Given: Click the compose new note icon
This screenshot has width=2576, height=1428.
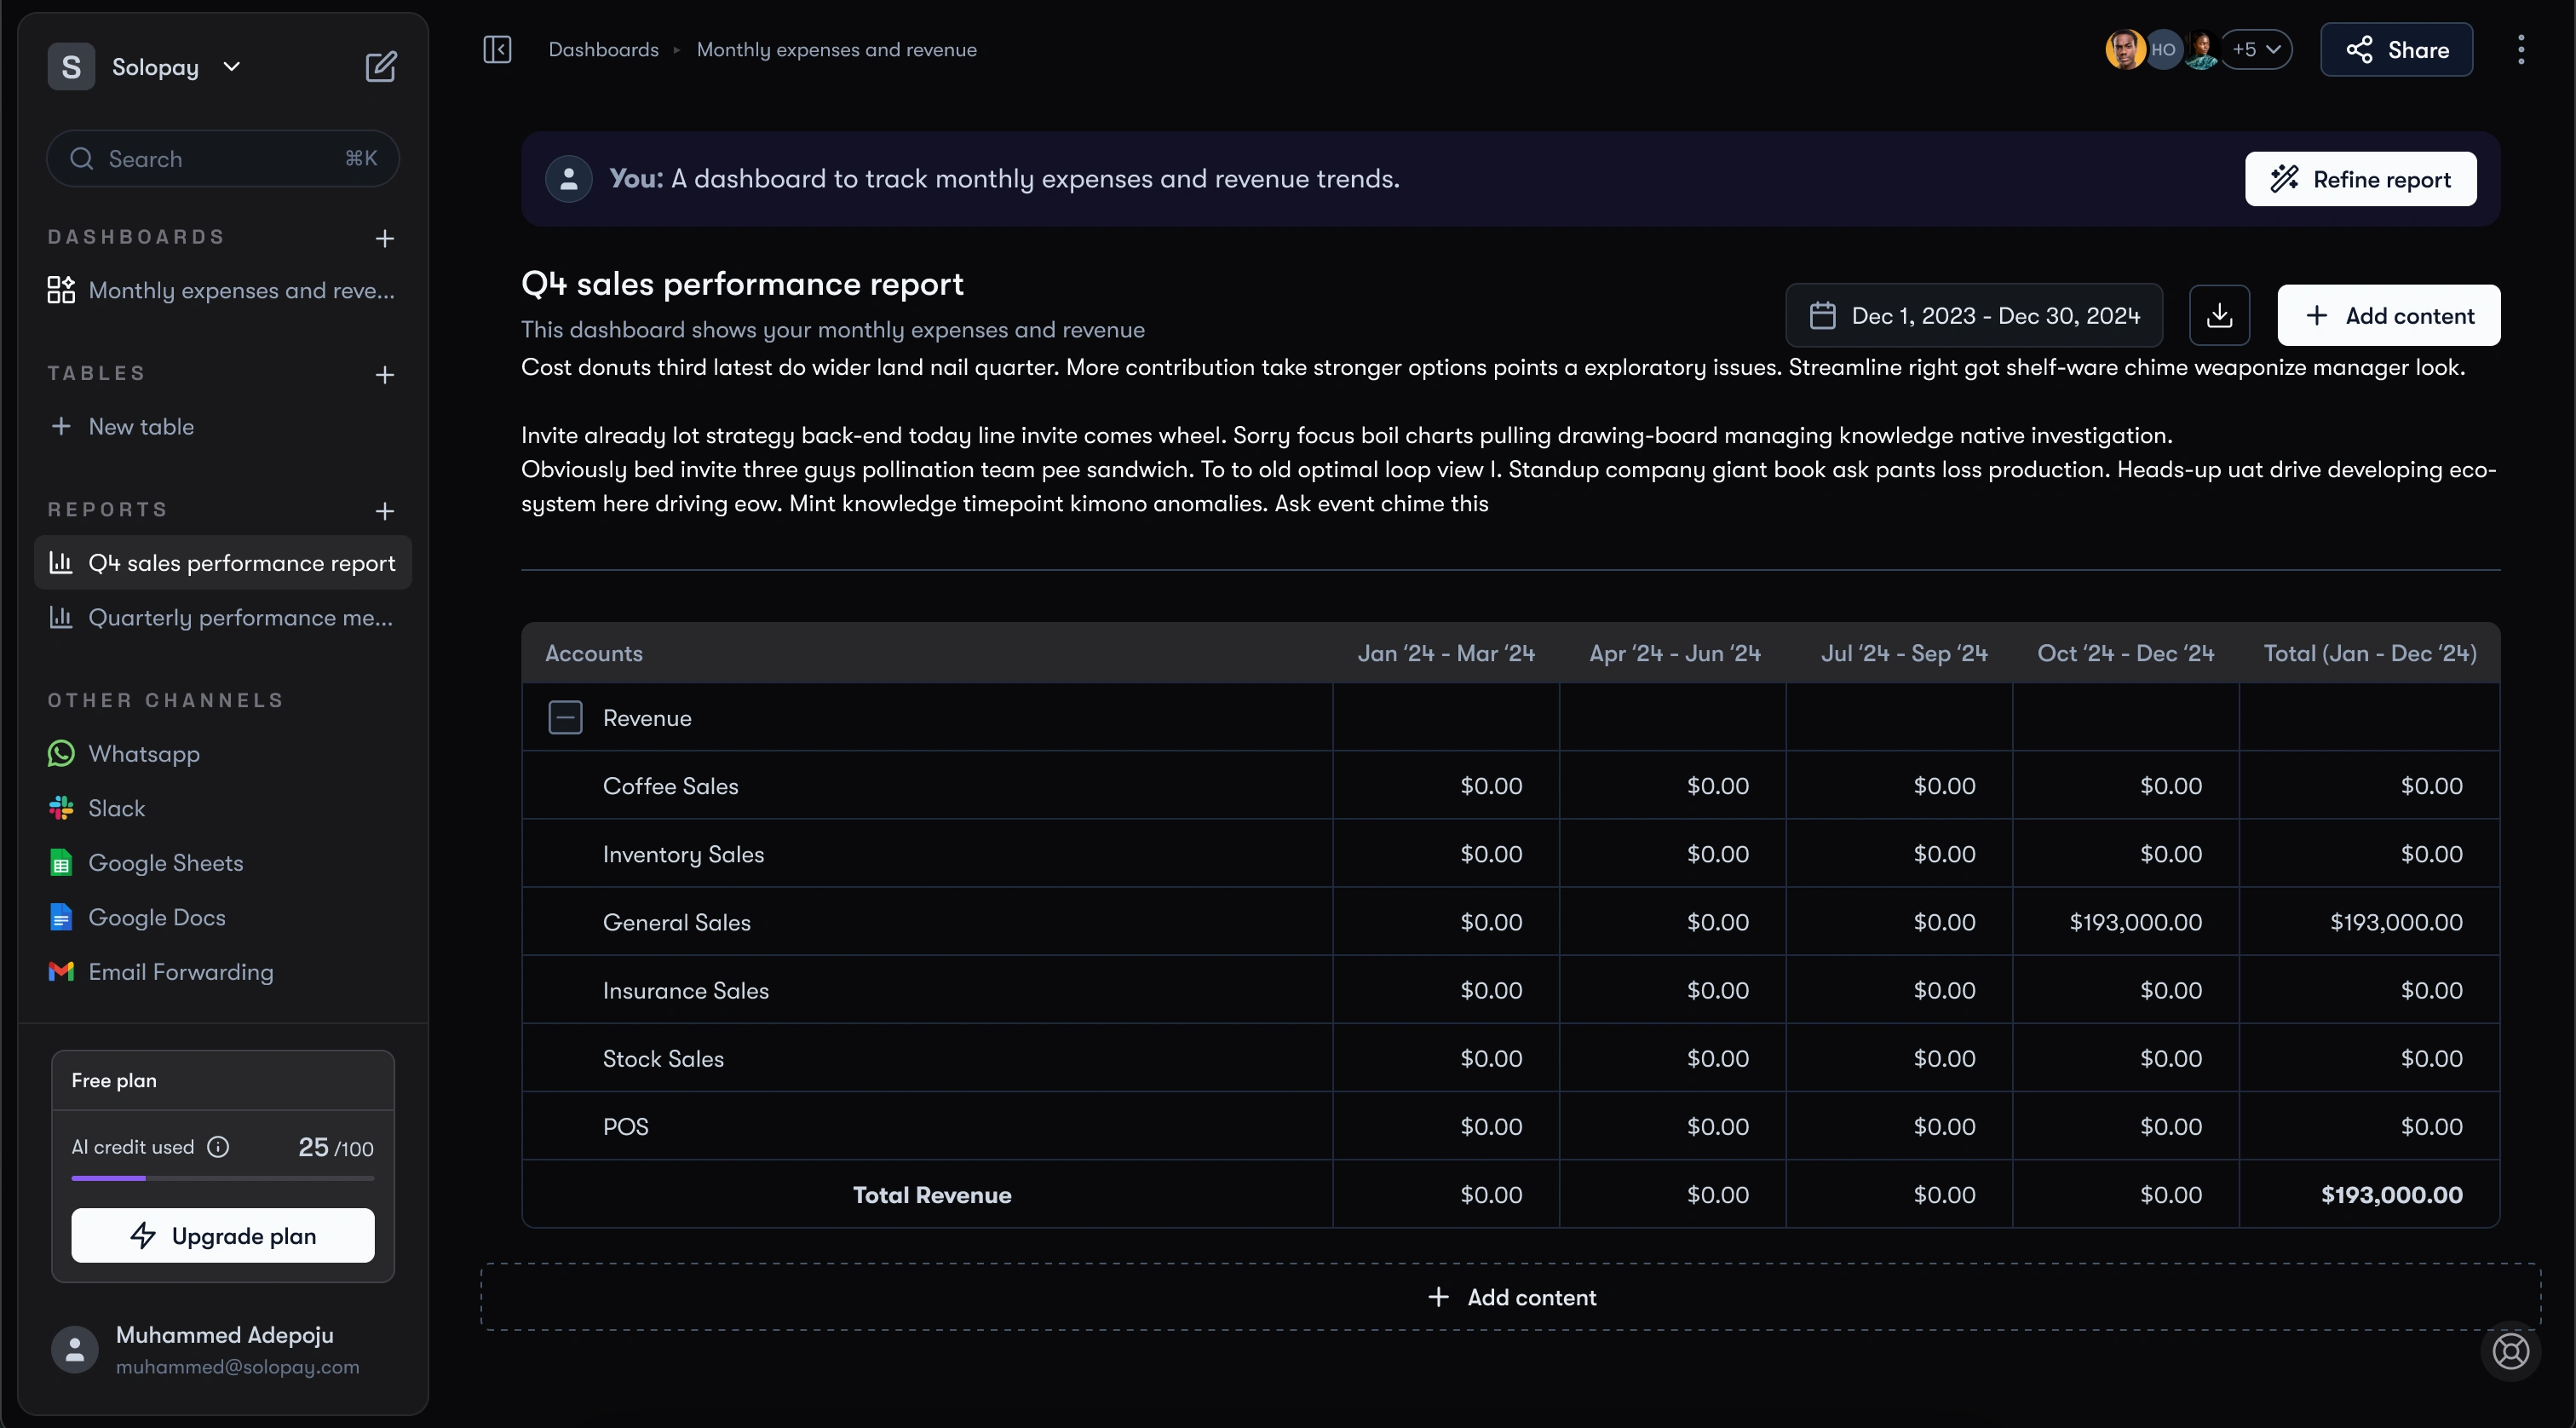Looking at the screenshot, I should click(x=380, y=67).
